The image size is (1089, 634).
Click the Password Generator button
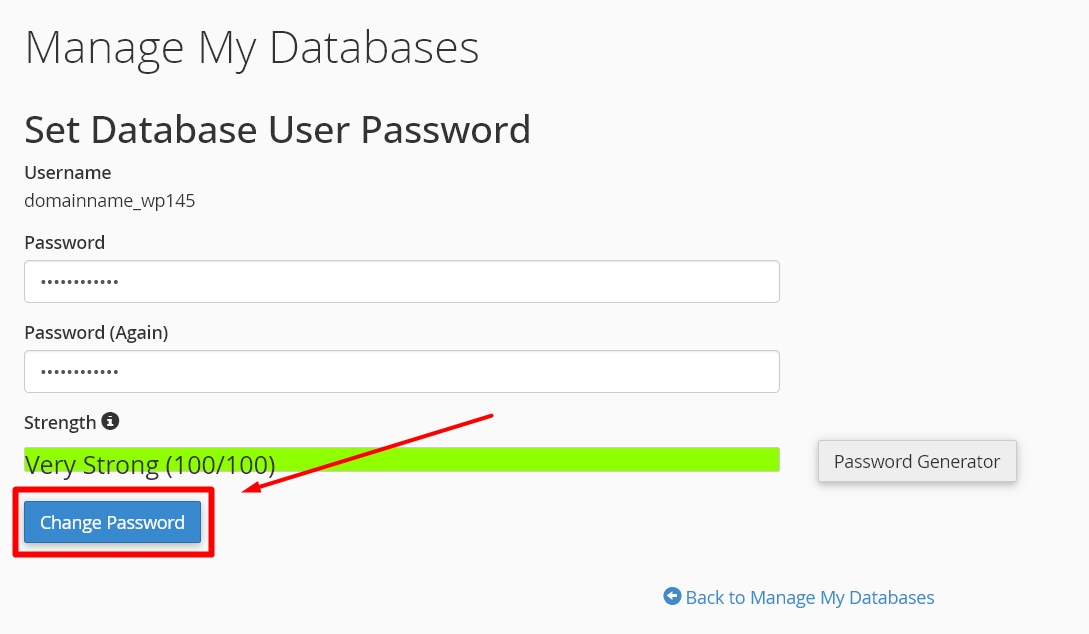[916, 461]
